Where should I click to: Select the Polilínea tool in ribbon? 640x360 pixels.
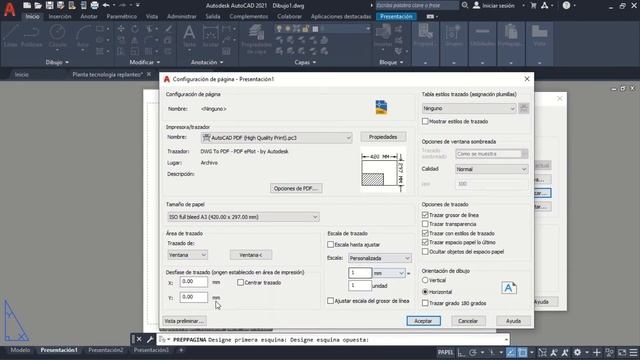(31, 36)
